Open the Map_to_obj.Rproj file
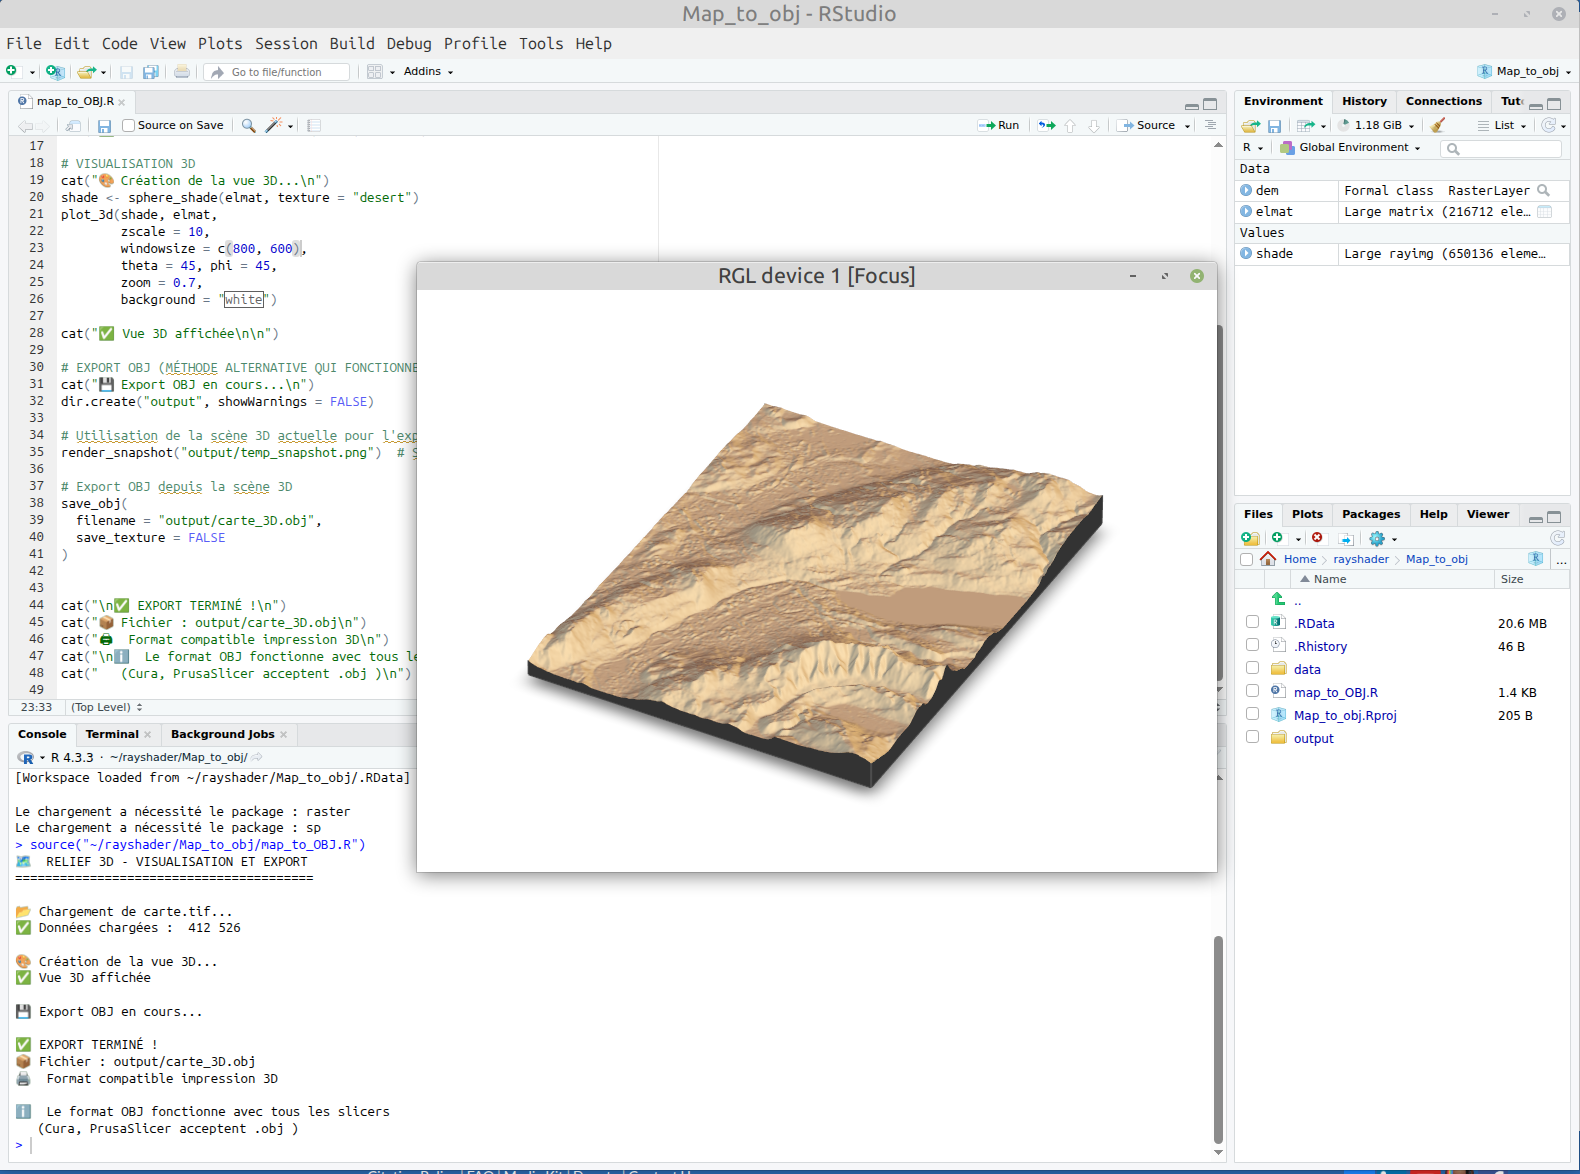This screenshot has width=1580, height=1174. 1344,715
